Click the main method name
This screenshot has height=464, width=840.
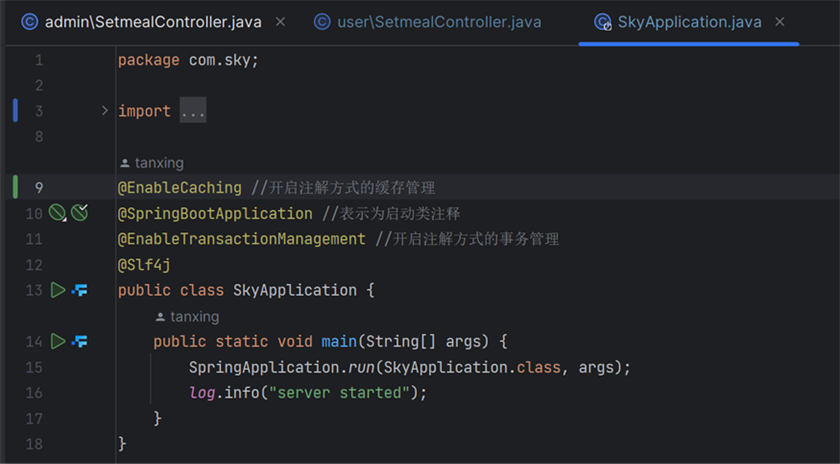339,341
